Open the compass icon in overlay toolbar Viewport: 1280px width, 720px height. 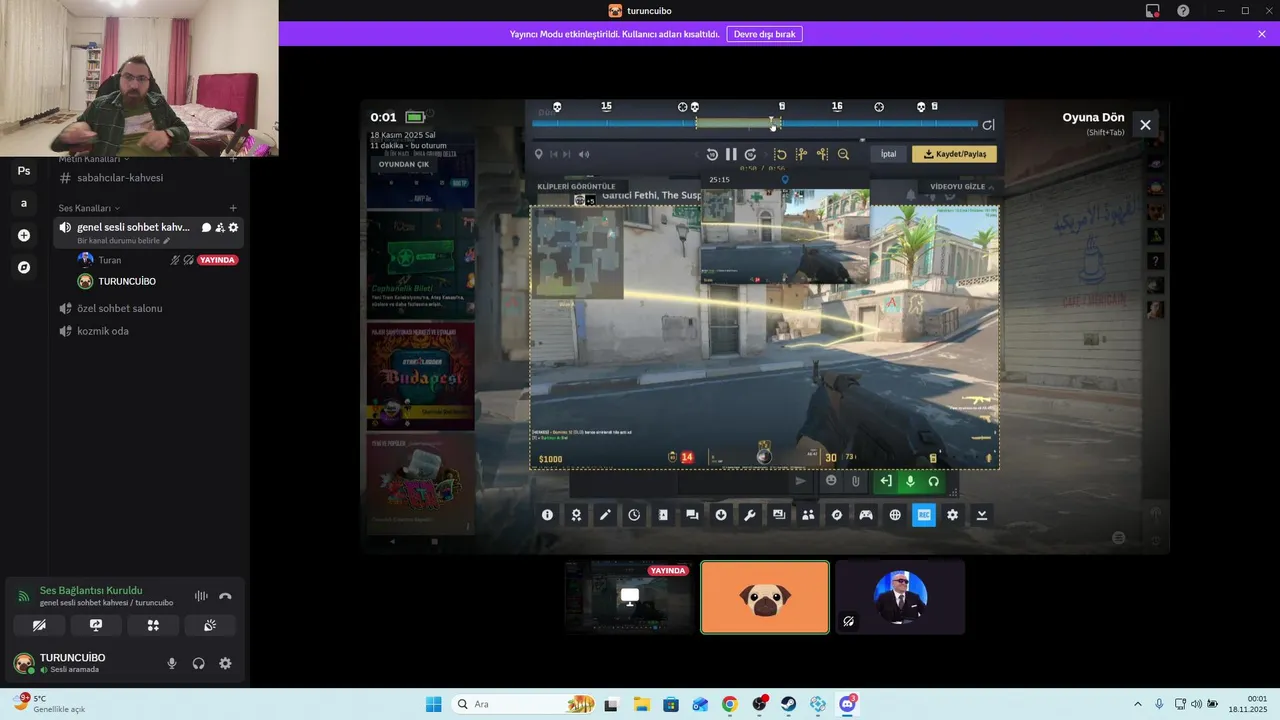(837, 515)
